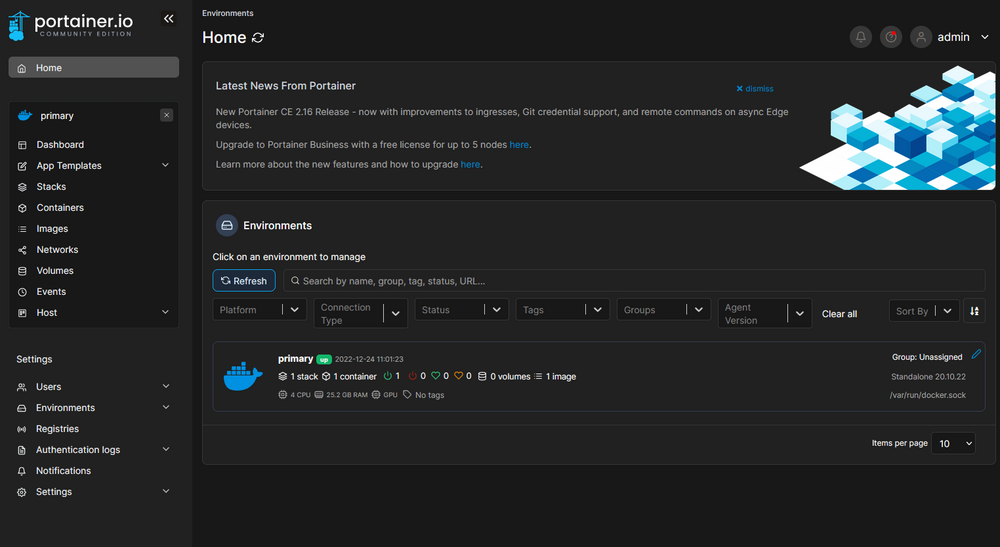Click the notifications bell icon in header

coord(860,37)
